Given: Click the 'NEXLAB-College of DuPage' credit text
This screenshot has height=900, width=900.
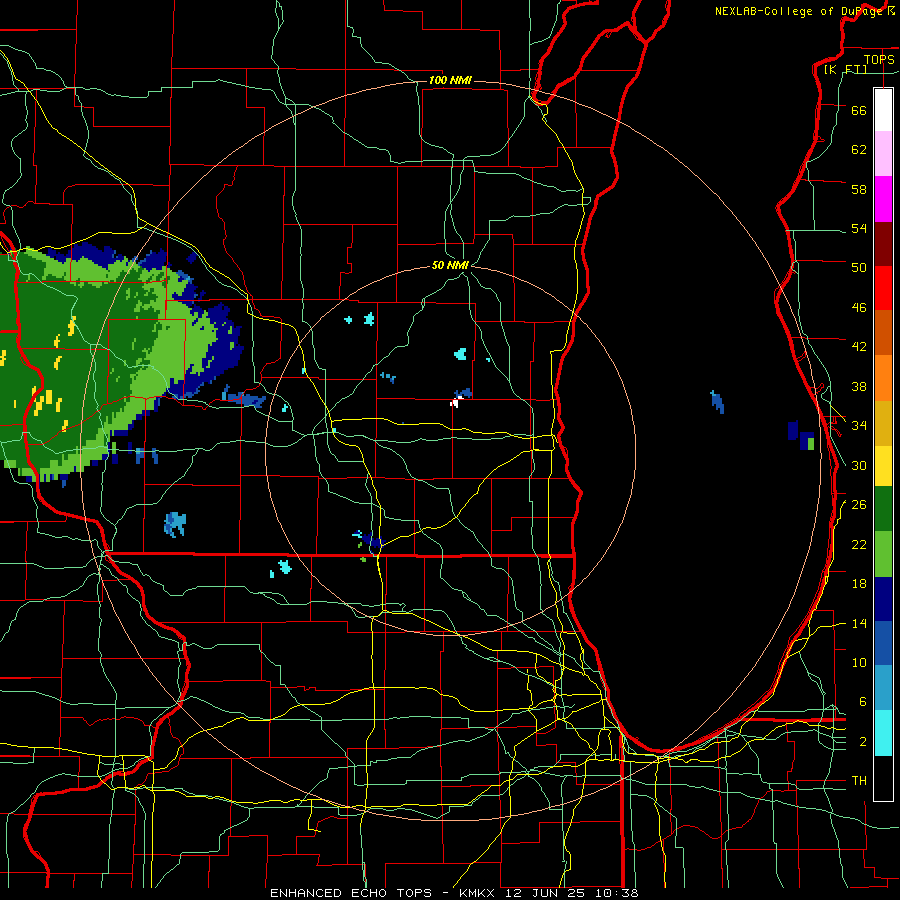Looking at the screenshot, I should pos(799,11).
